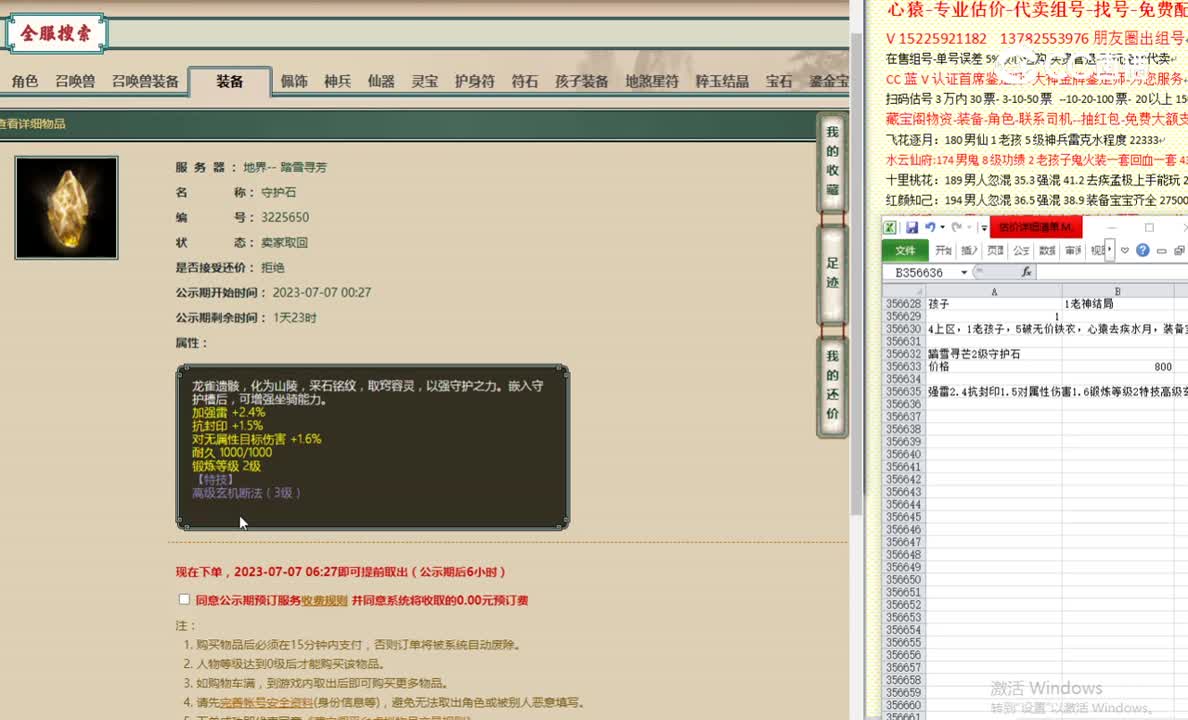Switch to the 公式 Formulas ribbon tab
Viewport: 1188px width, 720px height.
pos(1021,250)
